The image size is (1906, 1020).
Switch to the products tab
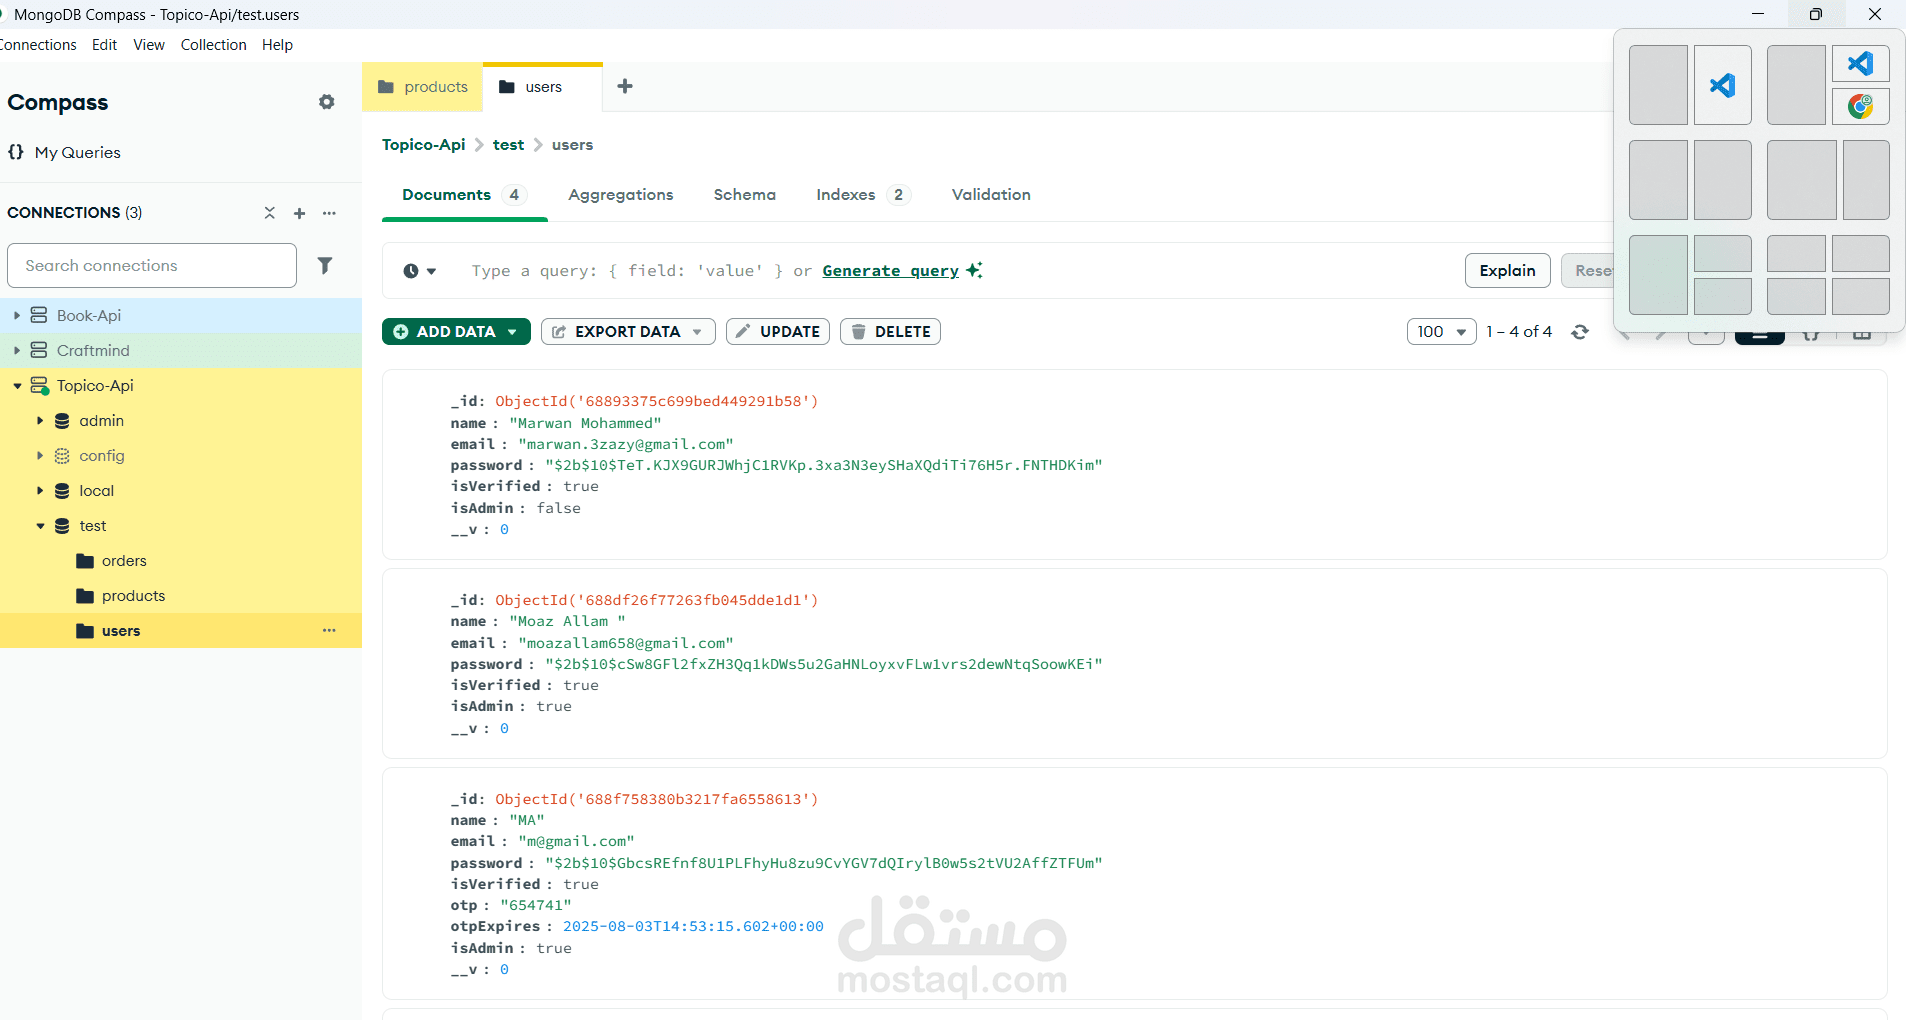click(x=423, y=87)
